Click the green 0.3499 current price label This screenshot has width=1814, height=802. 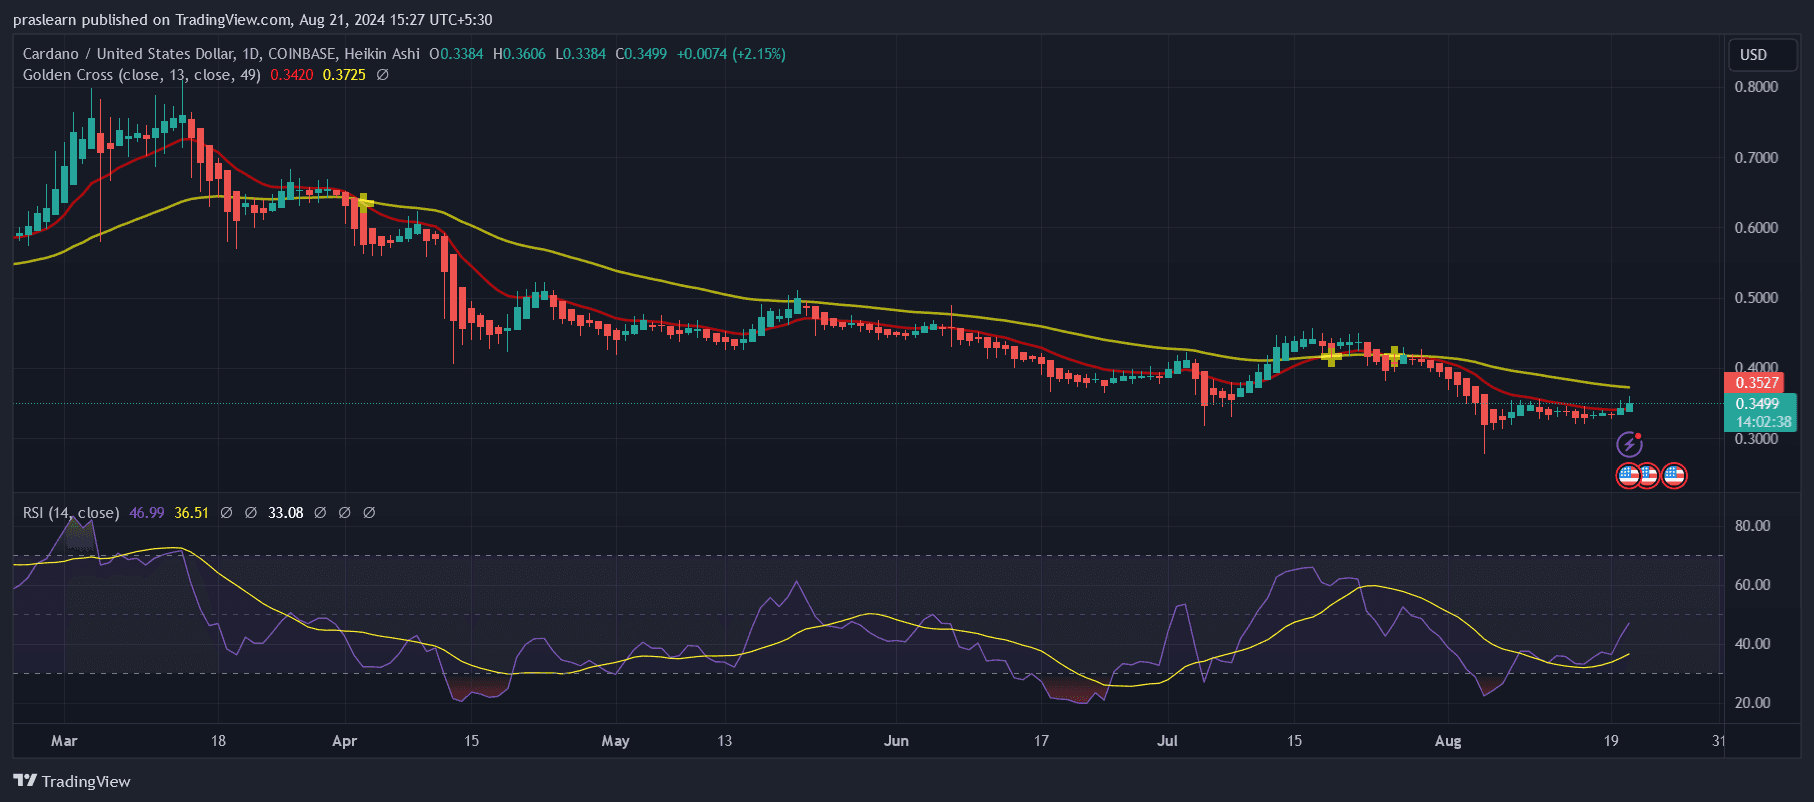click(1757, 404)
